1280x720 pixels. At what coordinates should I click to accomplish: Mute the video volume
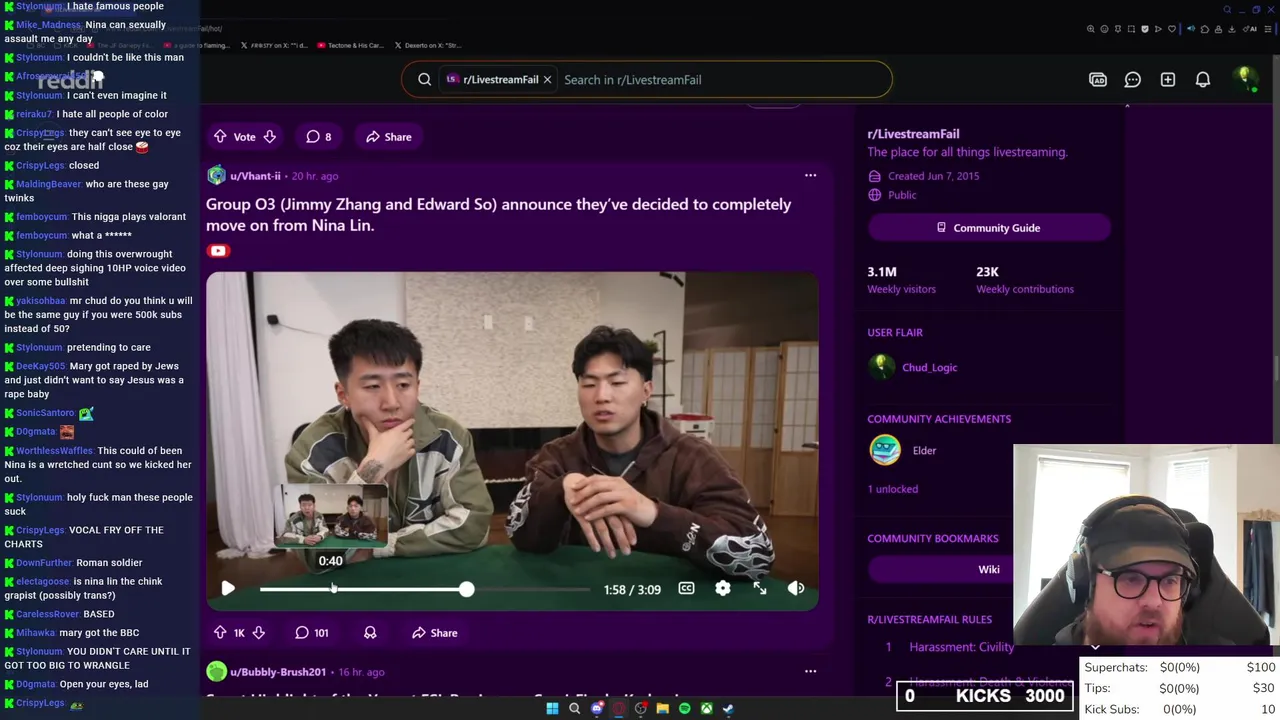pyautogui.click(x=796, y=589)
